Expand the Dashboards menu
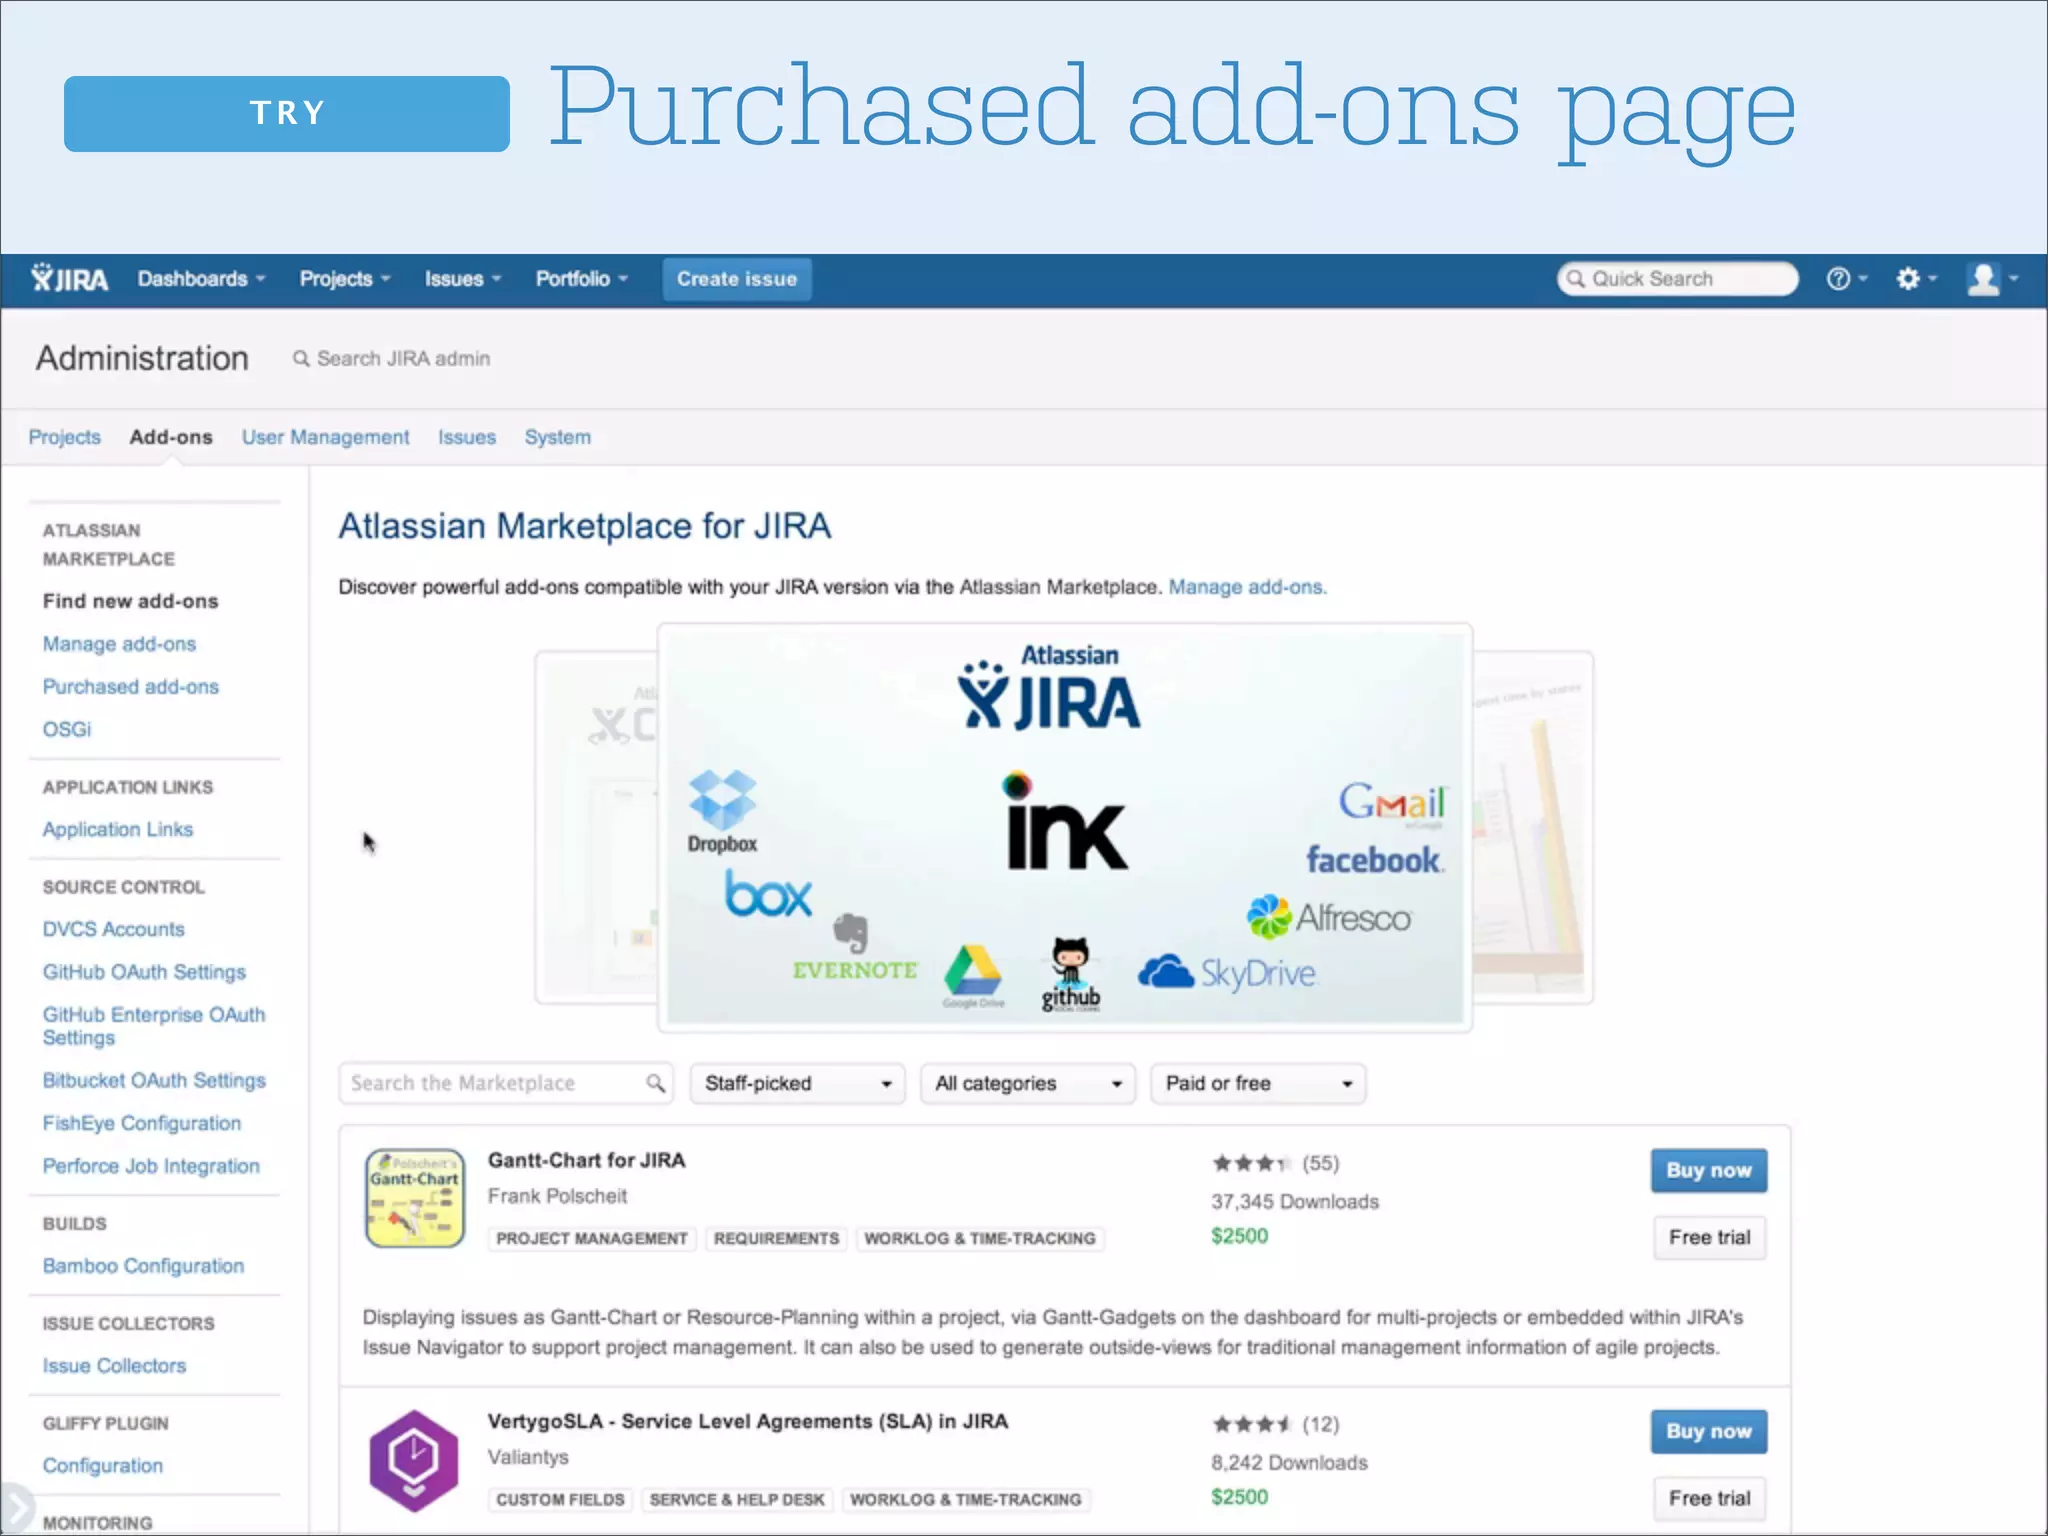Image resolution: width=2048 pixels, height=1536 pixels. click(x=201, y=279)
